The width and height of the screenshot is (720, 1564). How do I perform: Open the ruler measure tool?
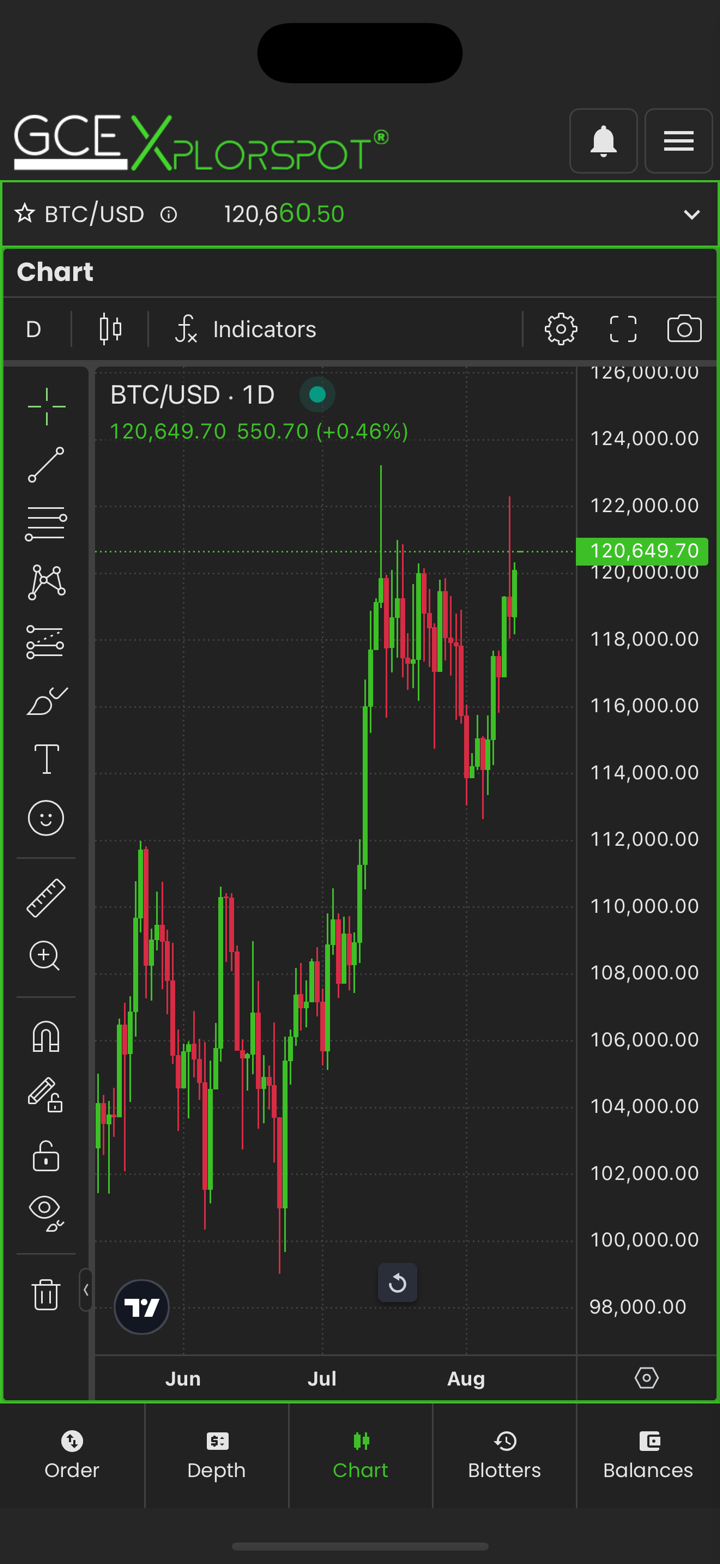(x=46, y=898)
